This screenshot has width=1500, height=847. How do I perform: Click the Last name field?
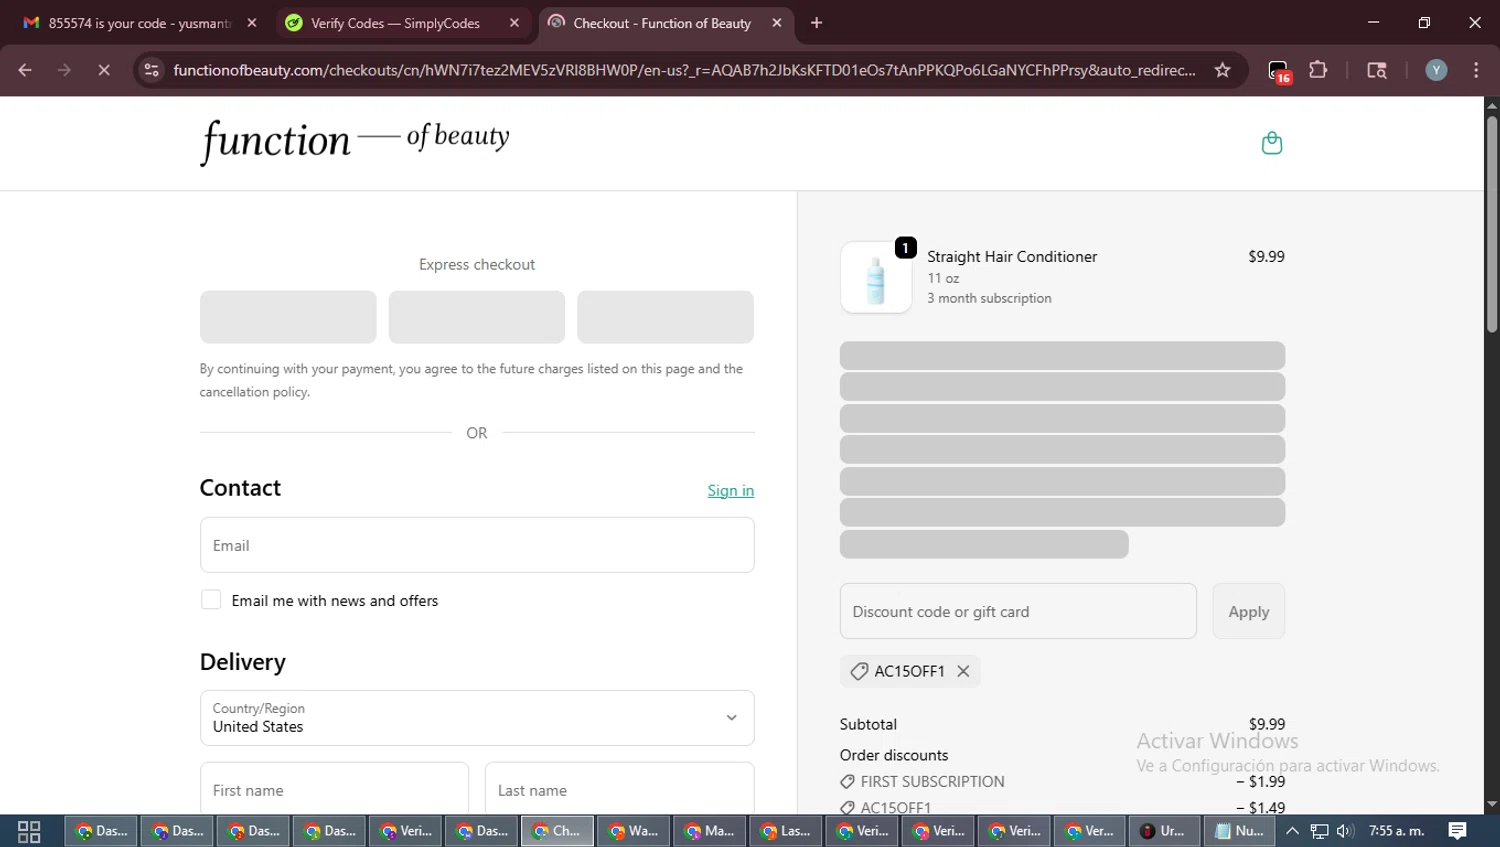click(x=619, y=789)
